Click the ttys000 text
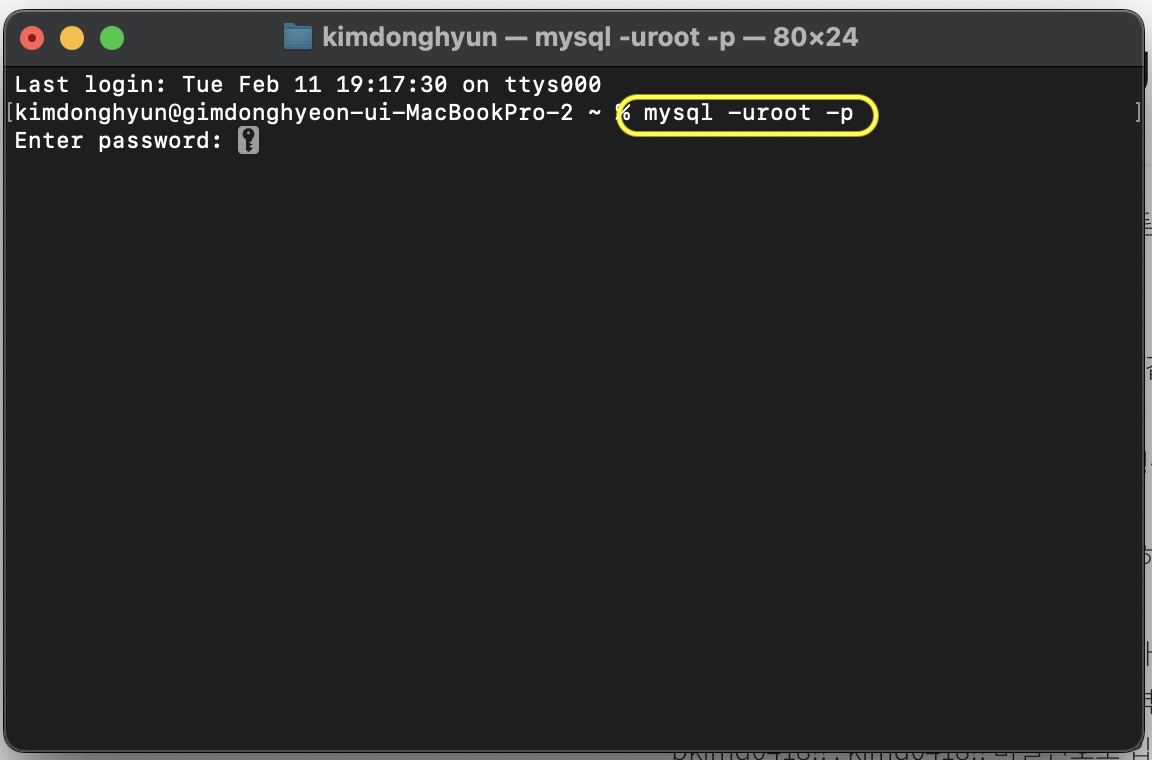The height and width of the screenshot is (760, 1152). coord(552,85)
